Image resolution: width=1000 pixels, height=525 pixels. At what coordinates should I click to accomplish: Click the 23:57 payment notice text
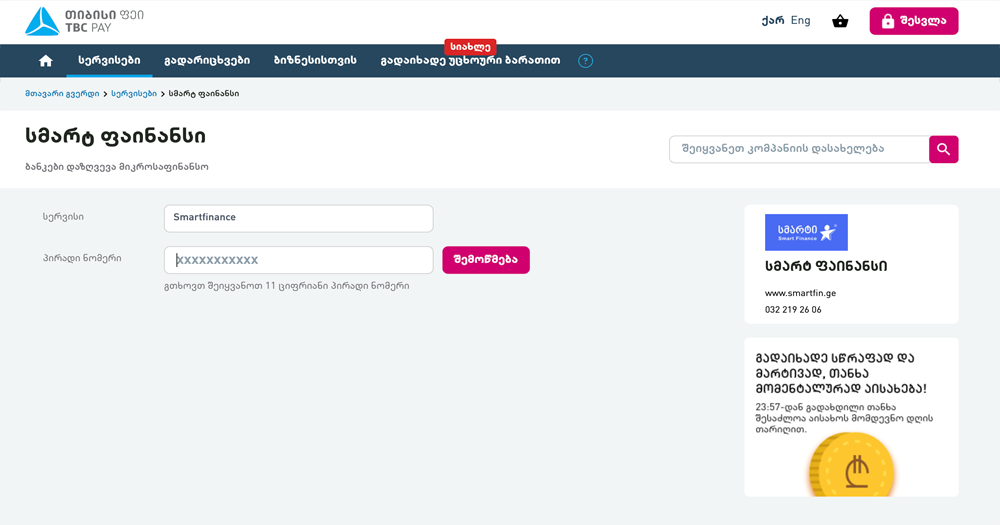point(844,418)
